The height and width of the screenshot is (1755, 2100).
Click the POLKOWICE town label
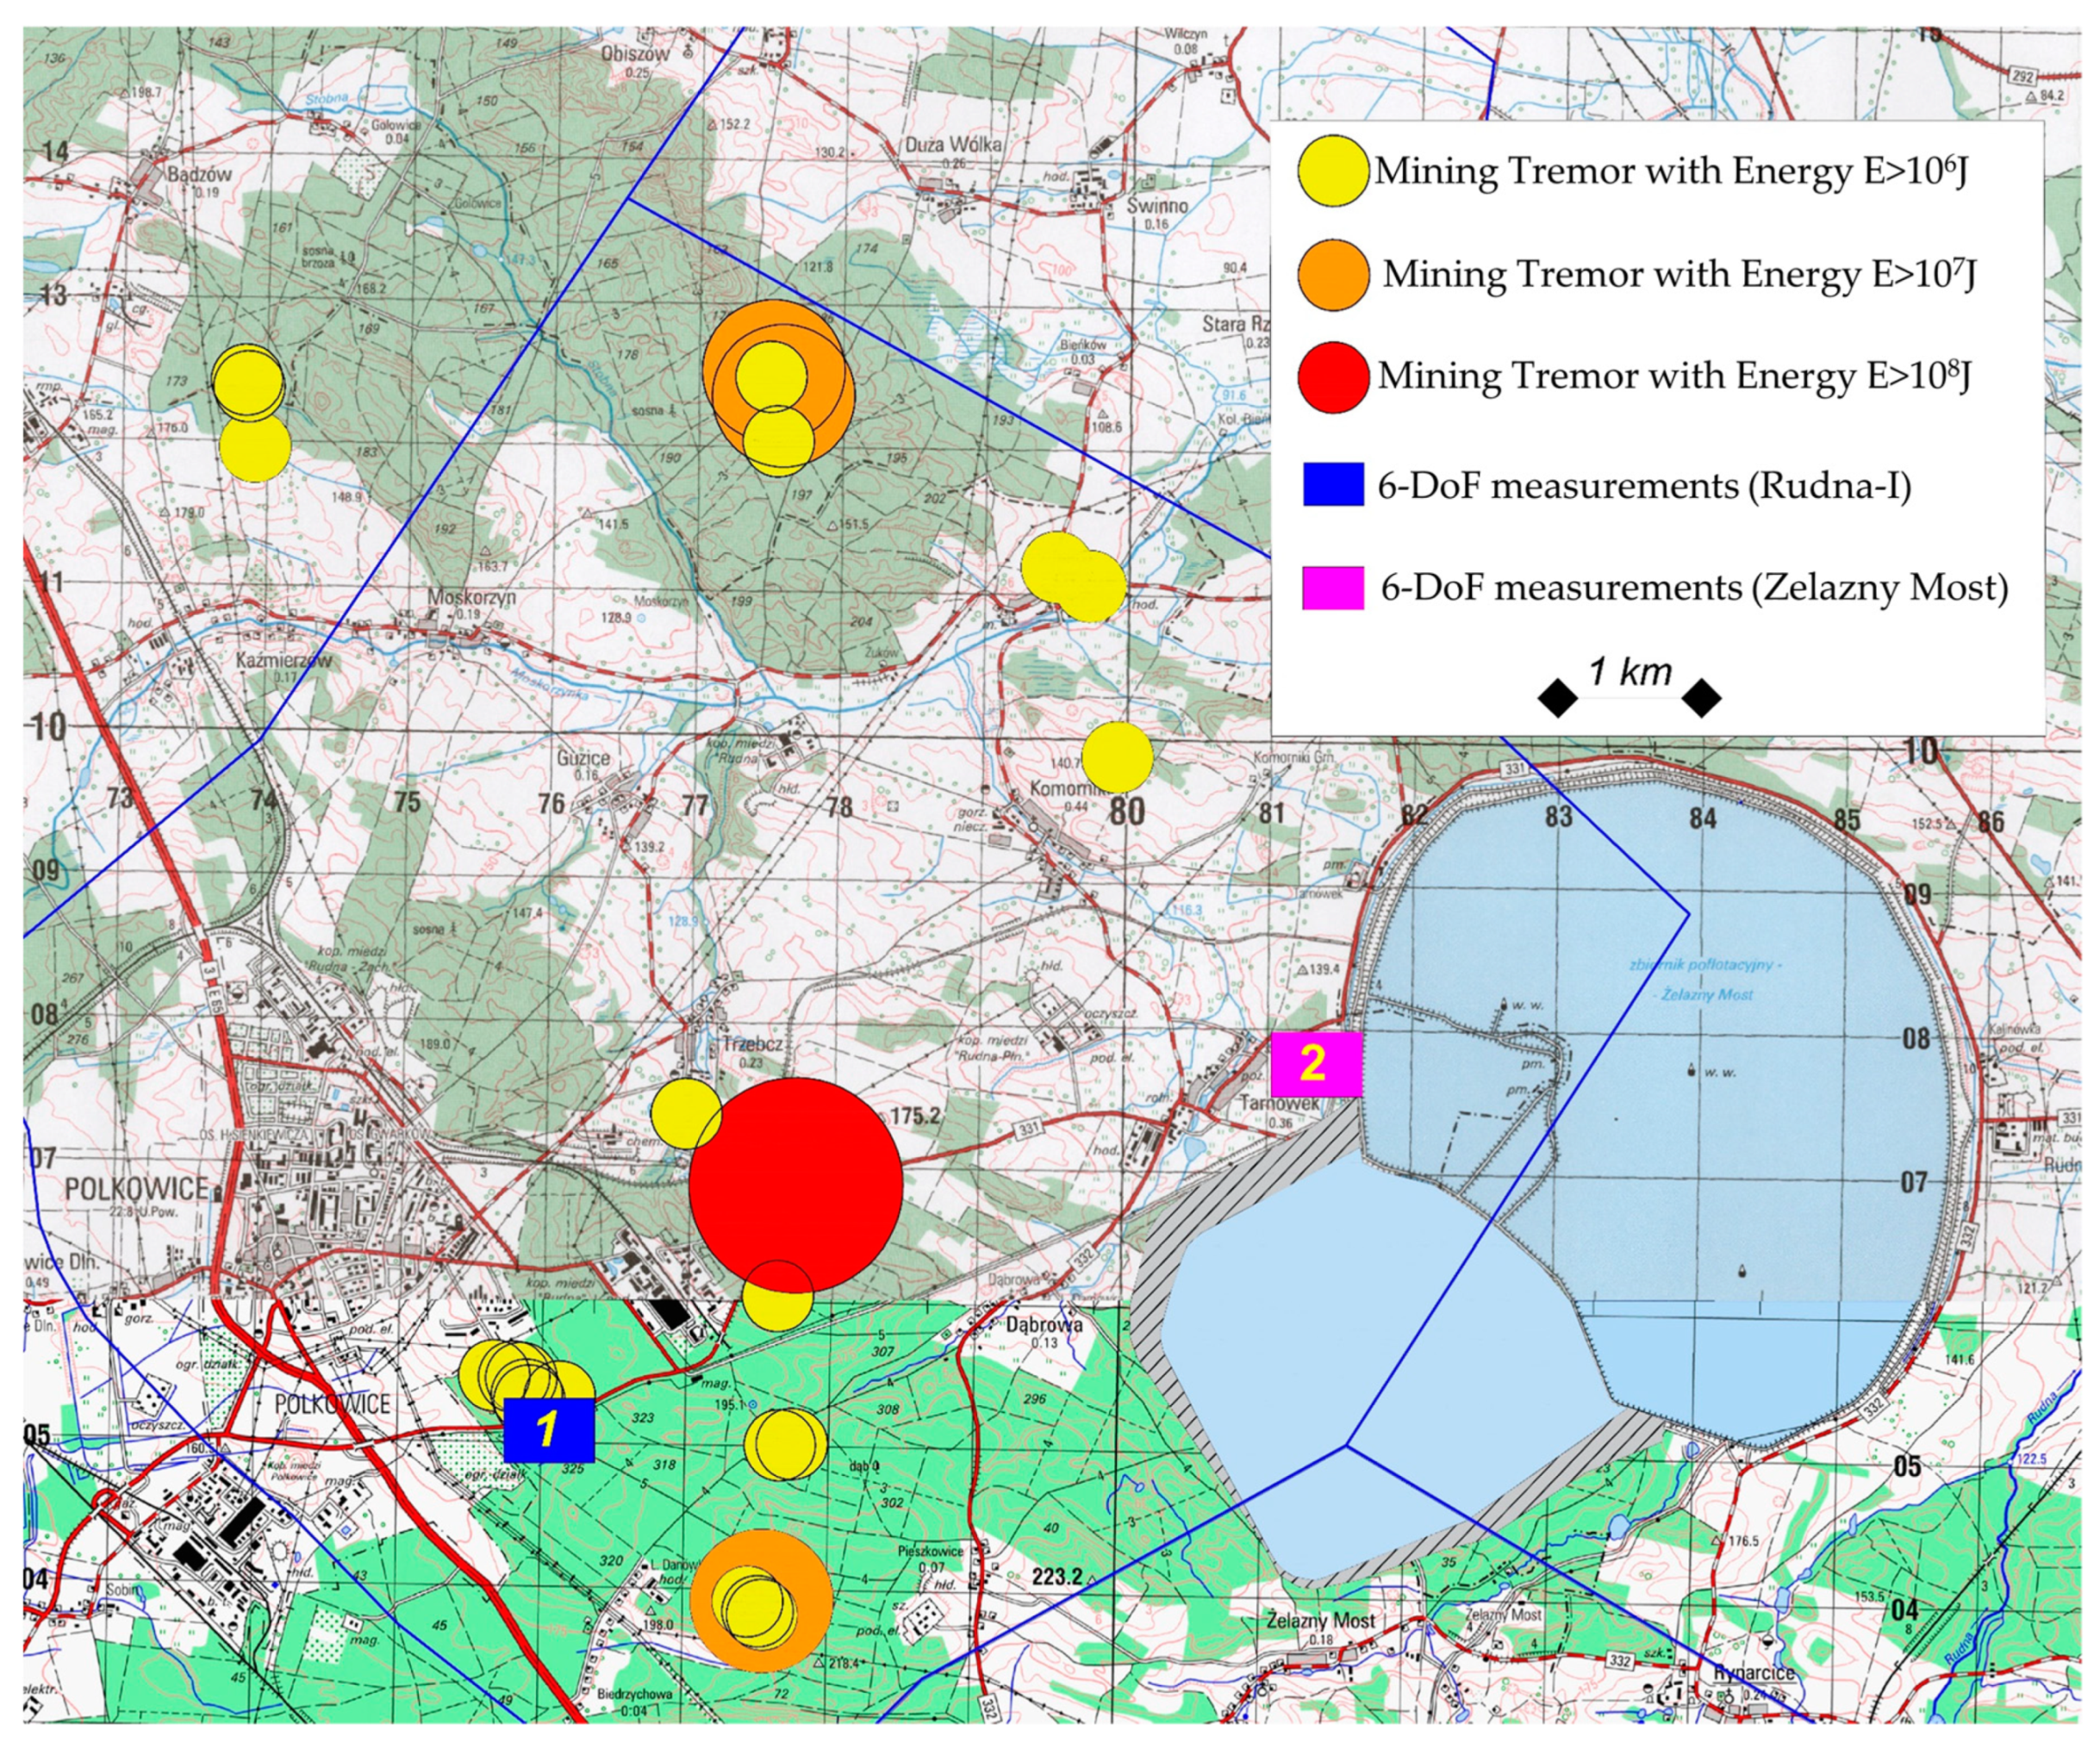[x=136, y=1189]
